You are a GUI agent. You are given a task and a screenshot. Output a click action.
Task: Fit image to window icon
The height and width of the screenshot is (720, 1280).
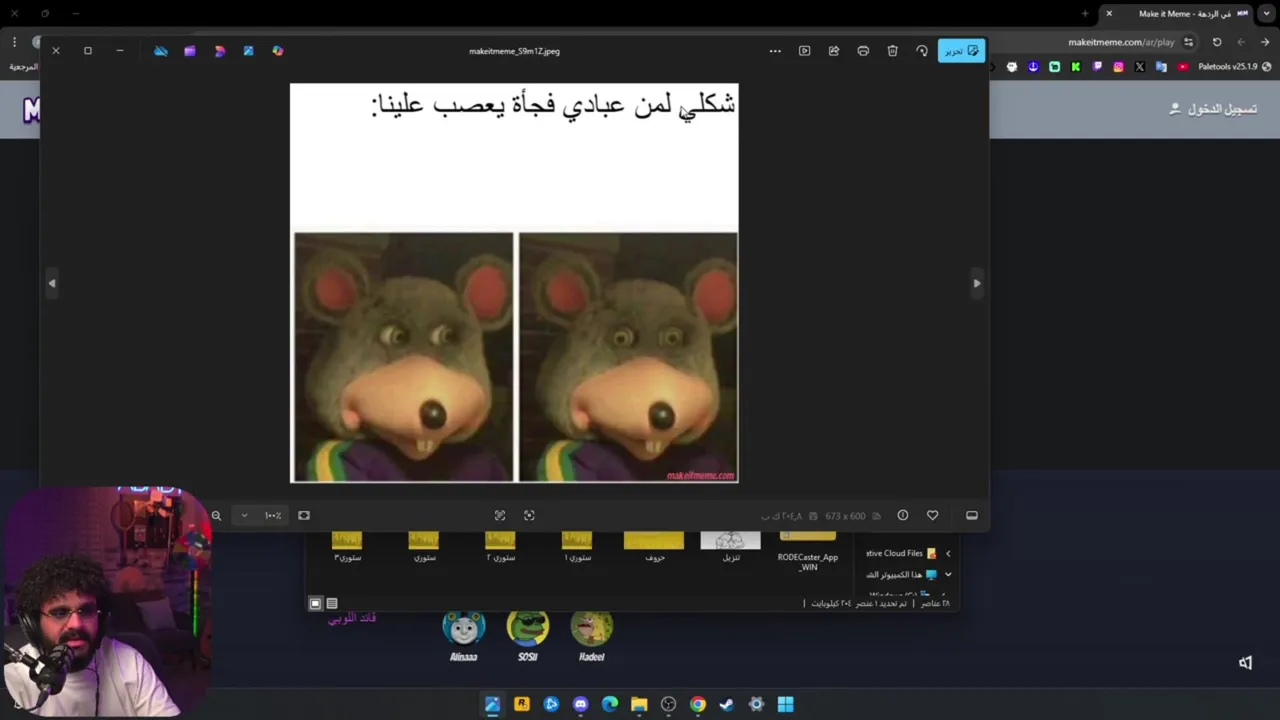tap(304, 516)
